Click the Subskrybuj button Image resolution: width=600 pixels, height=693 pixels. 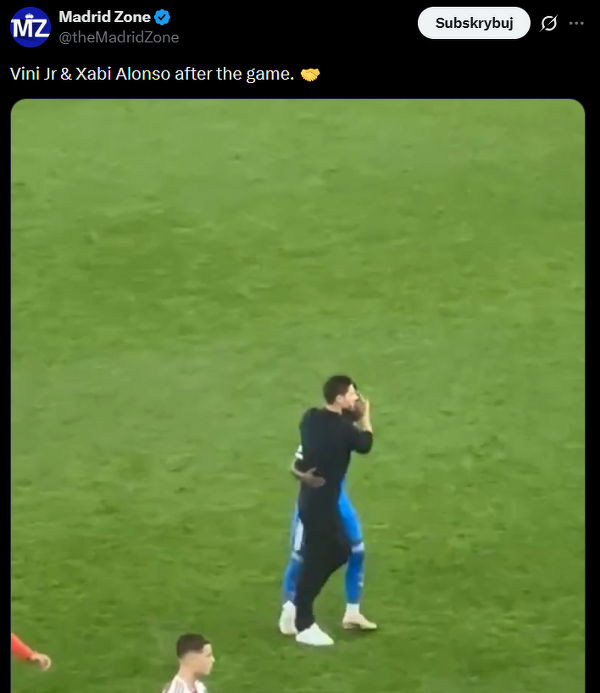[x=474, y=23]
